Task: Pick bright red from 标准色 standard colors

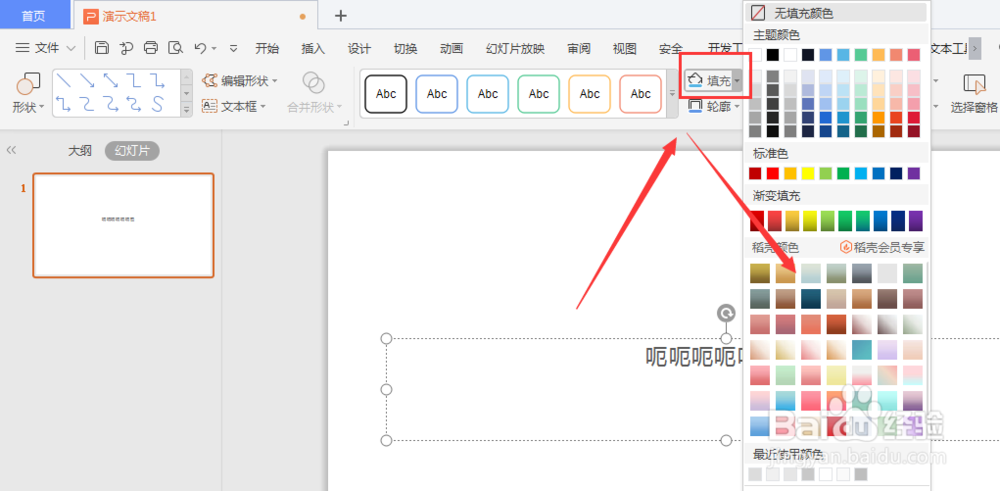Action: pyautogui.click(x=773, y=173)
